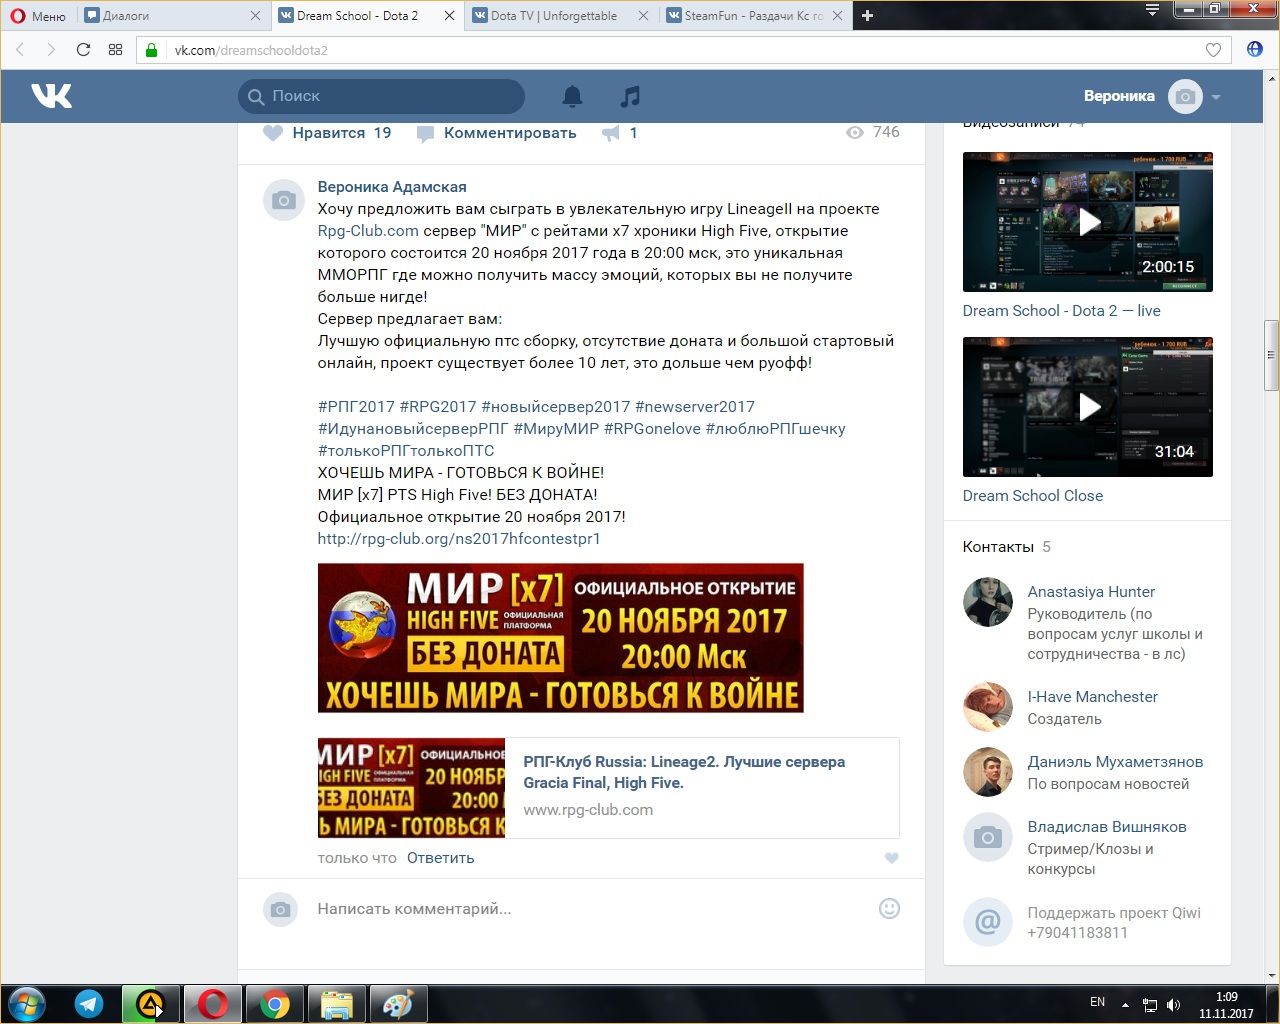Screen dimensions: 1280x1024
Task: Switch to the Диалоги browser tab
Action: [172, 15]
